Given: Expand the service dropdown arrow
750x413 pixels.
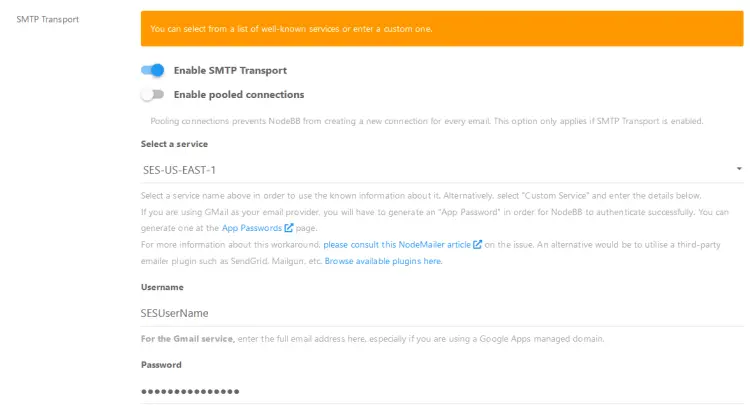Looking at the screenshot, I should coord(738,170).
